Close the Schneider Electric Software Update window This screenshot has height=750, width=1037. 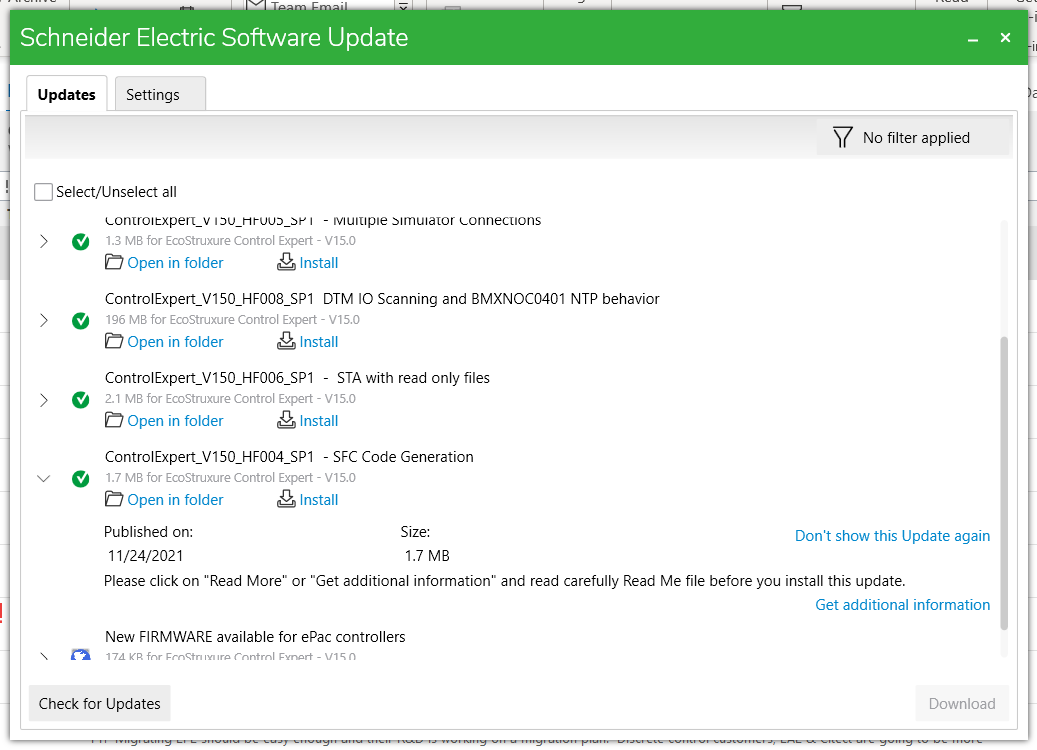point(1005,38)
